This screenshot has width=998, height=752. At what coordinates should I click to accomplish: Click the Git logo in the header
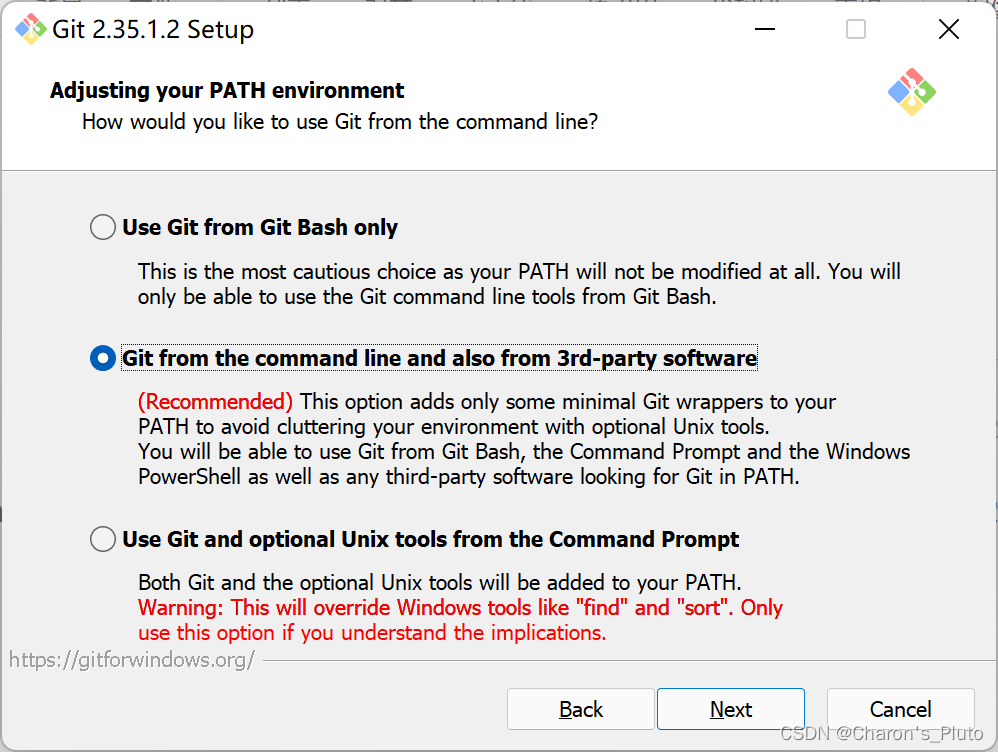pyautogui.click(x=911, y=92)
